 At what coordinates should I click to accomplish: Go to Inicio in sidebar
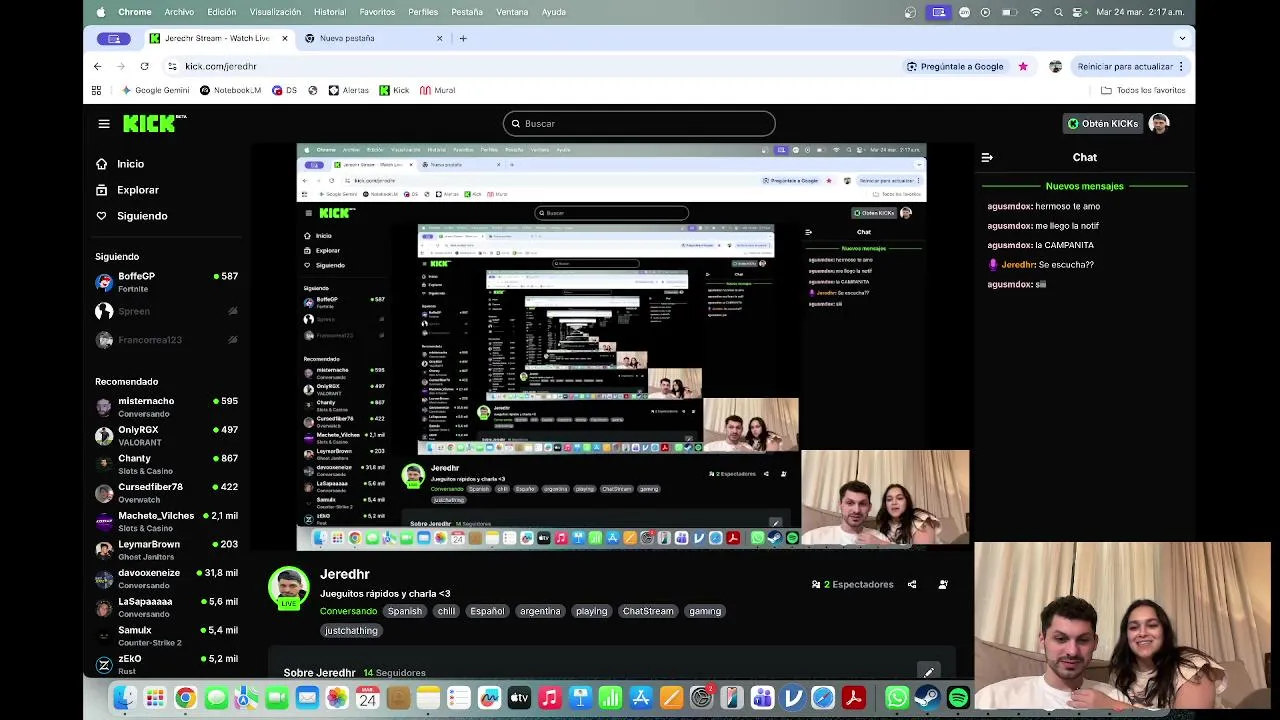130,164
